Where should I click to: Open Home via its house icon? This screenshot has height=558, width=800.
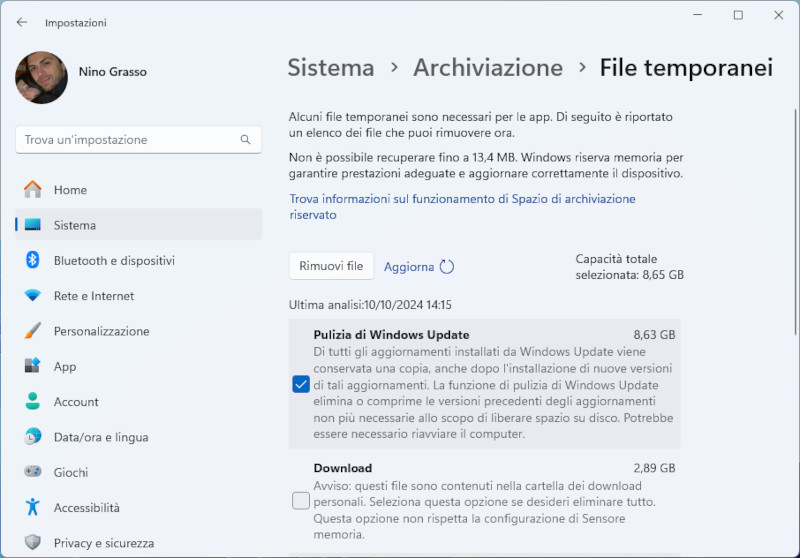click(33, 189)
